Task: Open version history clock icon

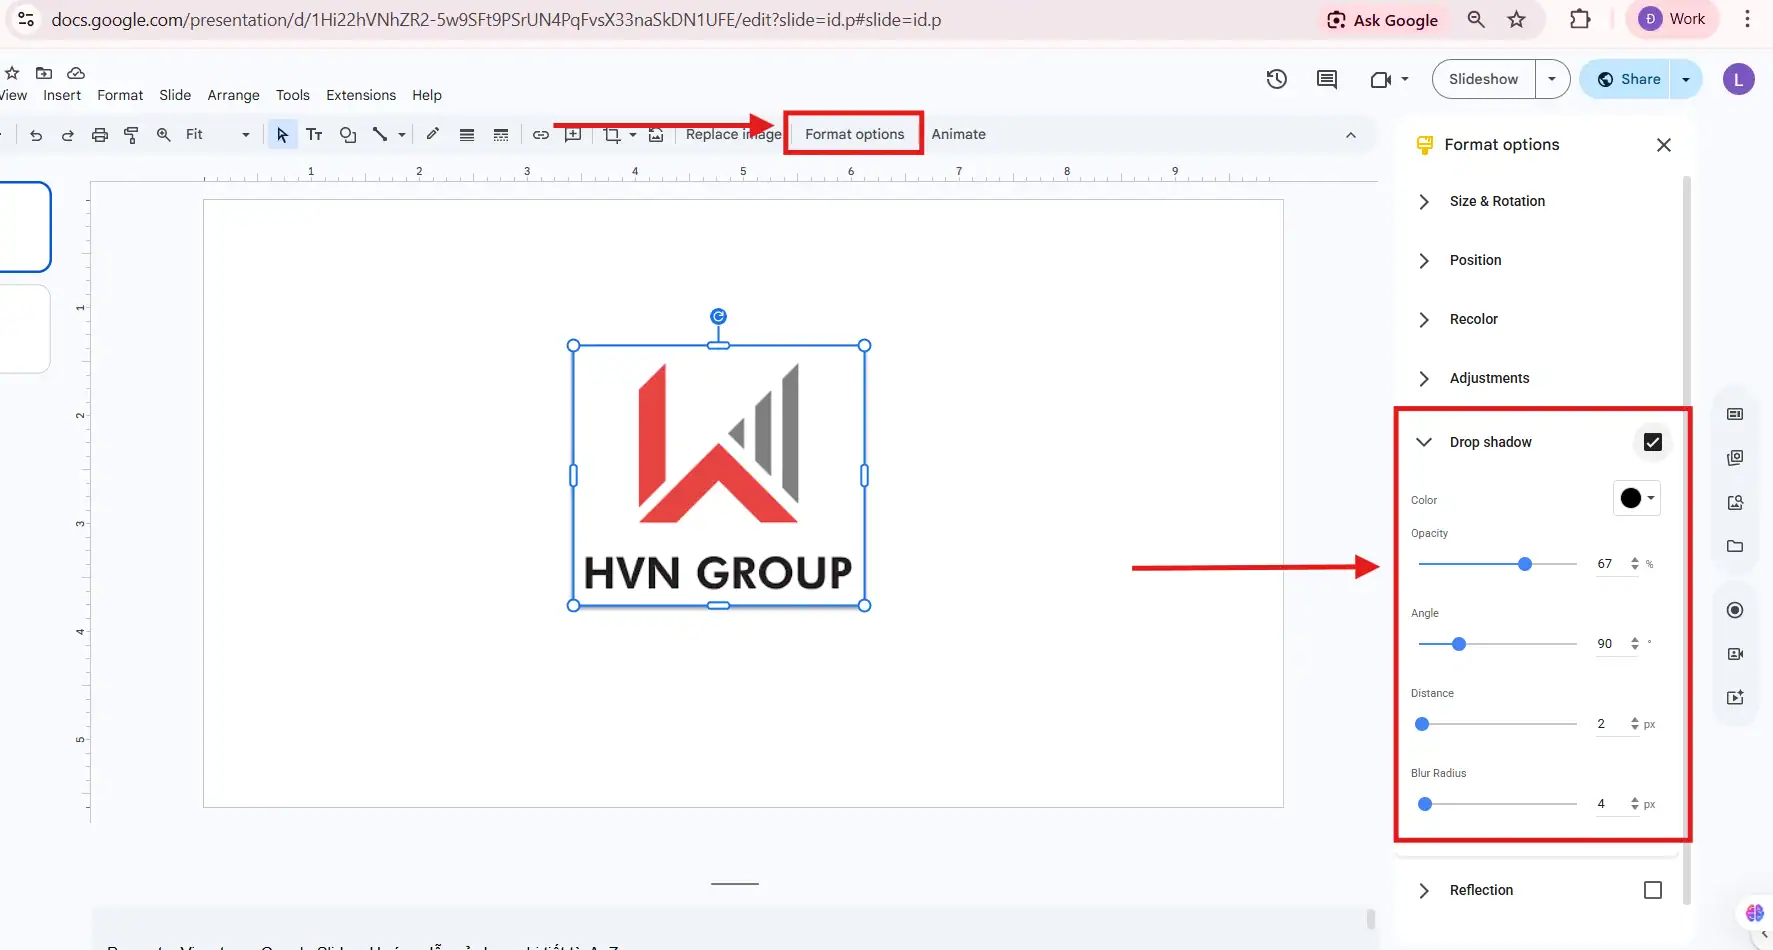Action: 1276,79
